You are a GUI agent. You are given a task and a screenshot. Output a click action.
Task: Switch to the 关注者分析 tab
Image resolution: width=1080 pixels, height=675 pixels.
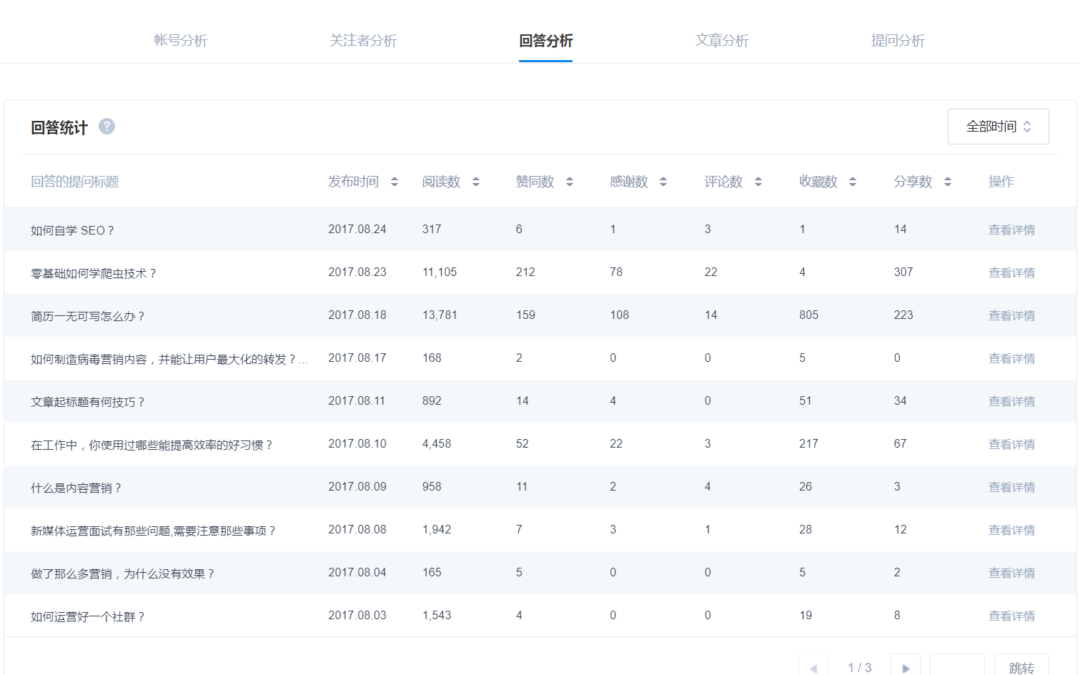(x=363, y=41)
